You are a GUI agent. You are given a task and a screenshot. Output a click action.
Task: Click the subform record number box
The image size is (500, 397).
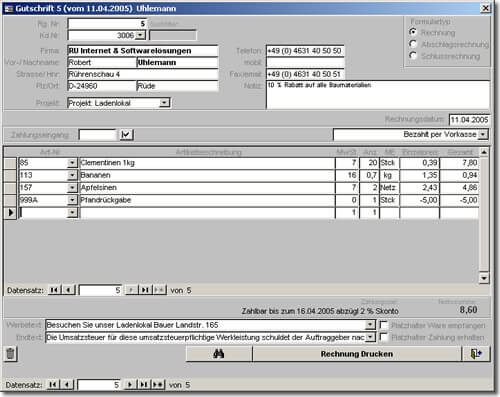(x=100, y=290)
